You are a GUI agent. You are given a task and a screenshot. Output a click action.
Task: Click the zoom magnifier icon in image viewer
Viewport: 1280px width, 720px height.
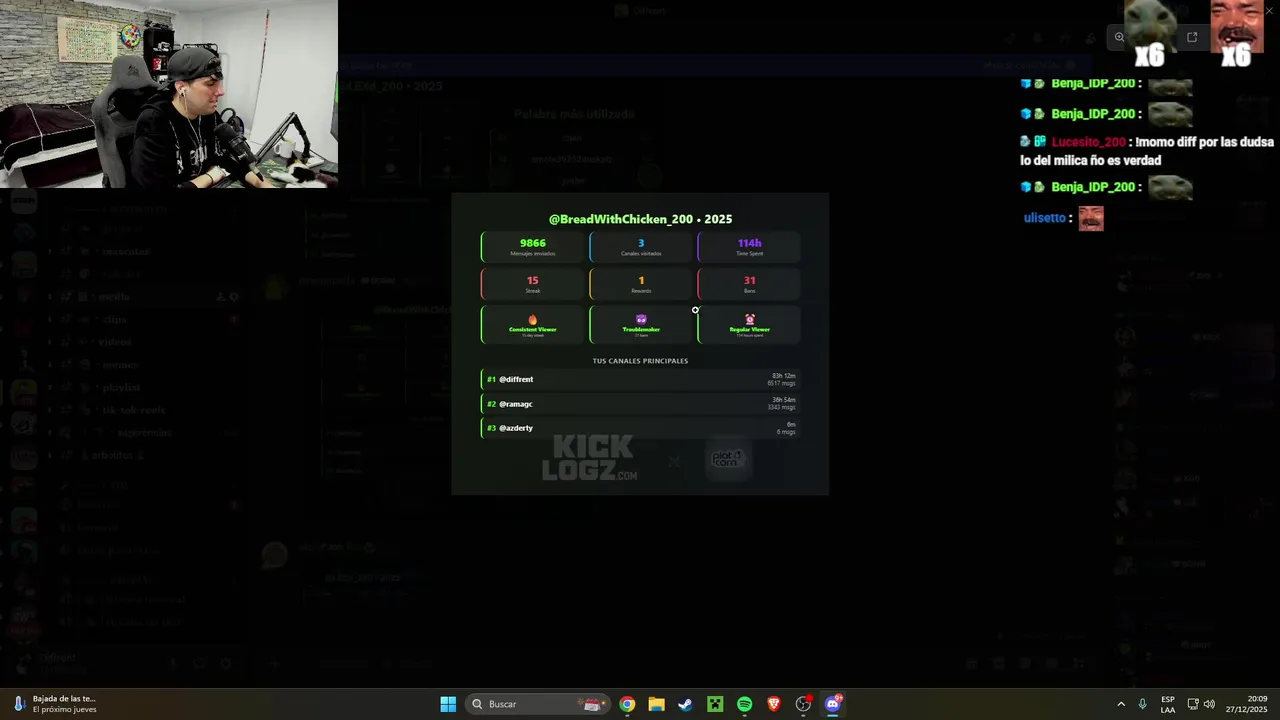(1119, 38)
